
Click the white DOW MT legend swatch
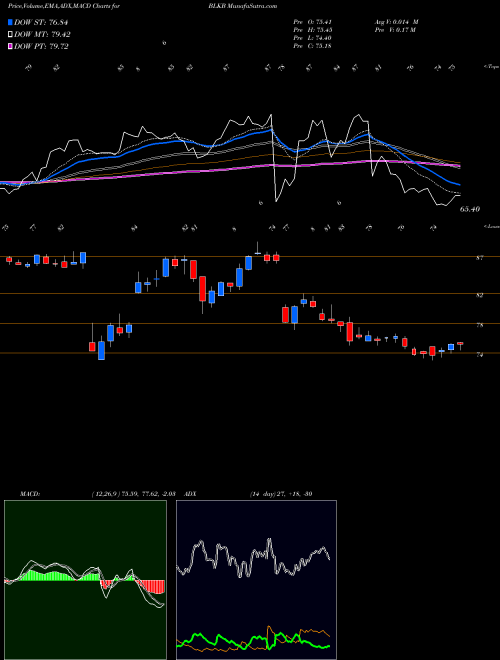click(x=10, y=35)
